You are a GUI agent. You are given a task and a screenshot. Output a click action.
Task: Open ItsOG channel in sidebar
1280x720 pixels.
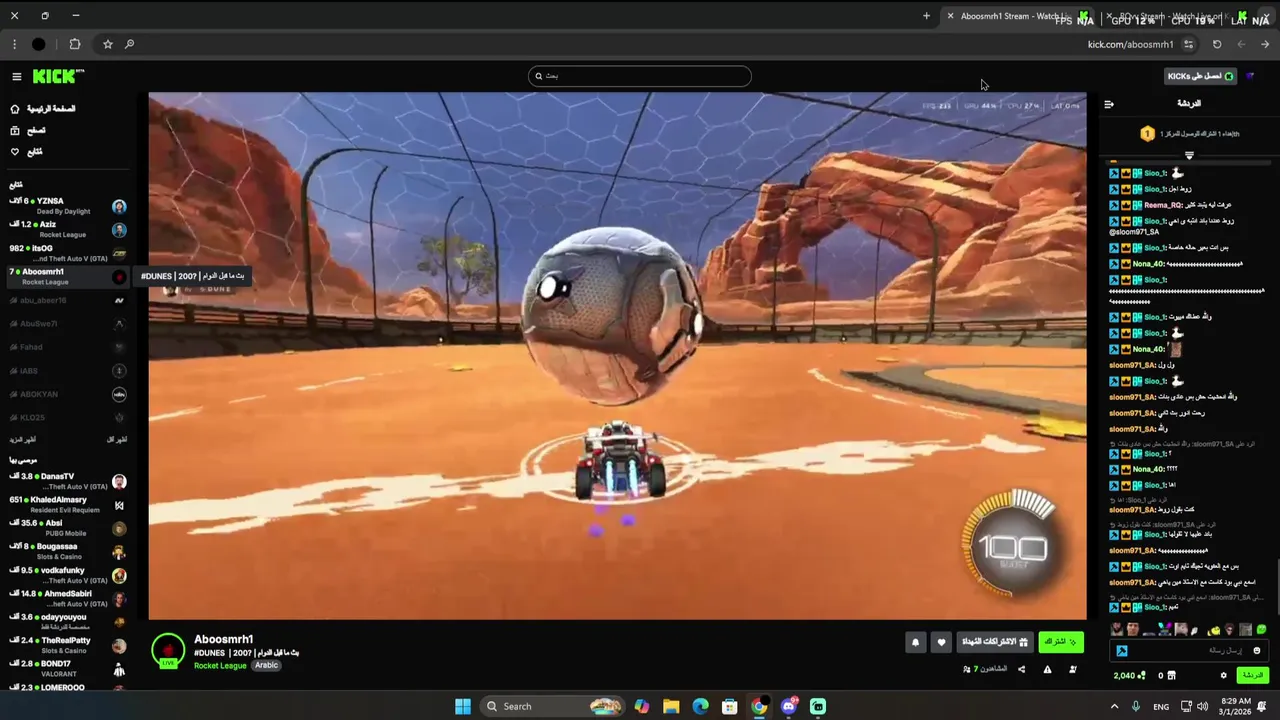coord(66,253)
